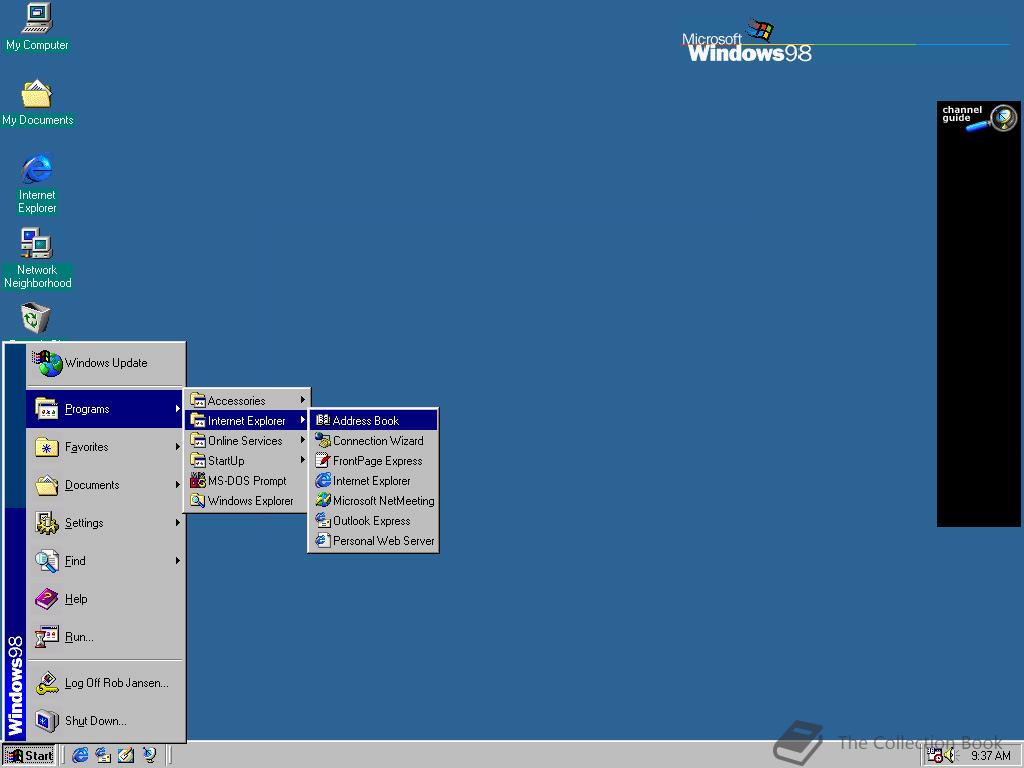Launch Outlook Express from Quick Launch bar
Image resolution: width=1024 pixels, height=768 pixels.
coord(103,756)
